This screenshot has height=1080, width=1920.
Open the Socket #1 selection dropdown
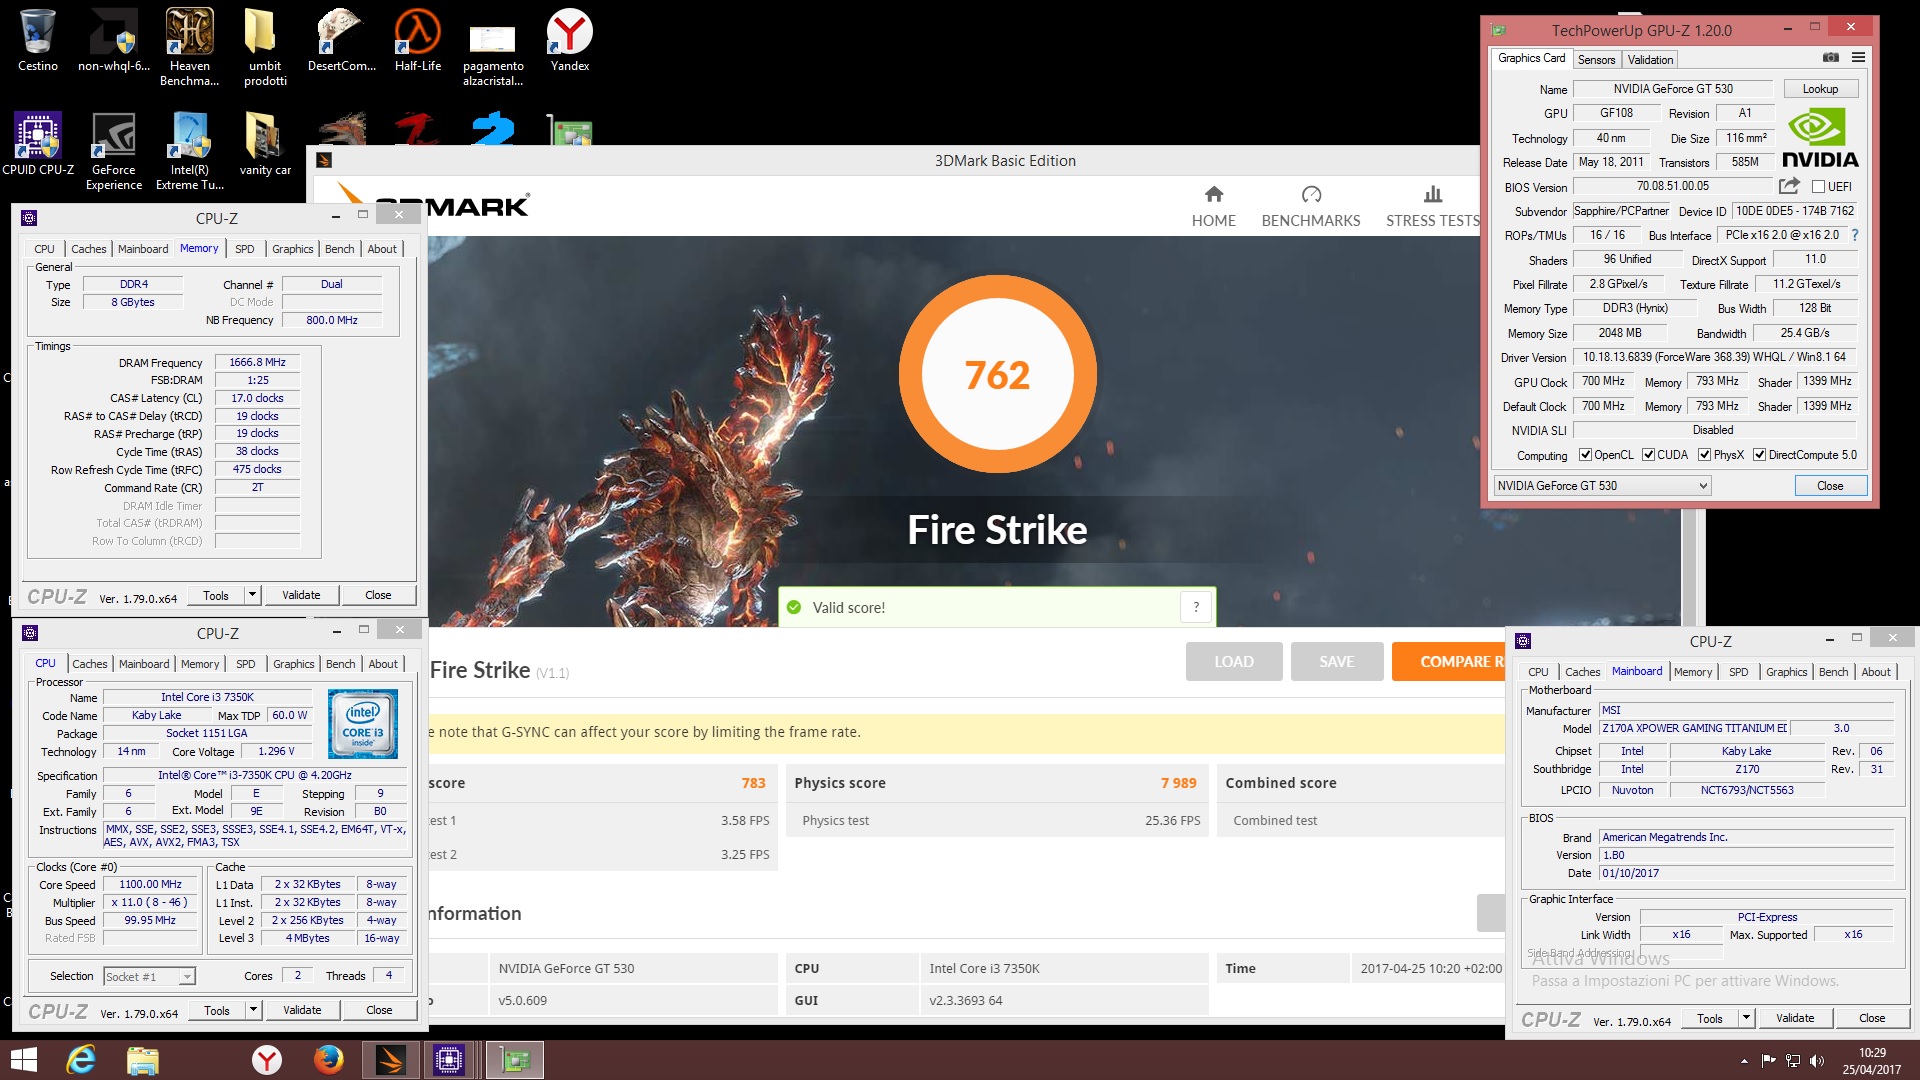(x=149, y=977)
